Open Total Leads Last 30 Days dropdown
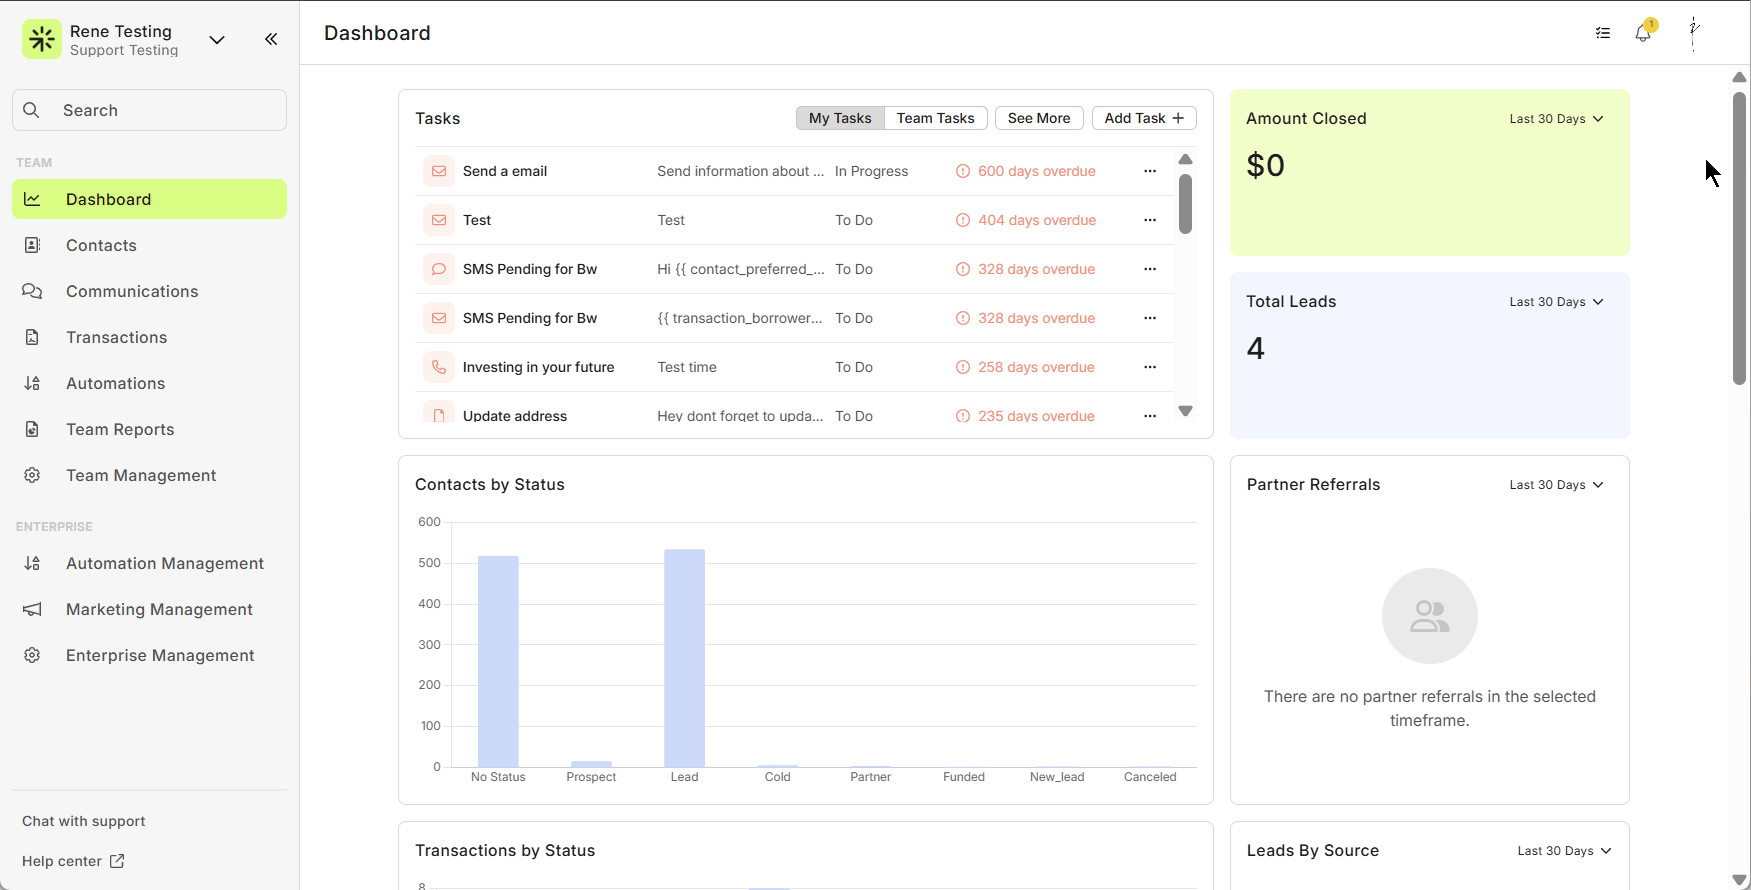 pos(1556,302)
